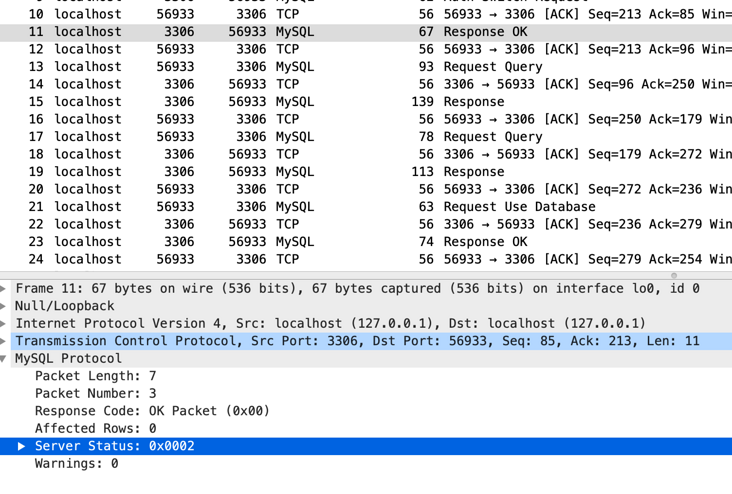Collapse the MySQL Protocol section
Viewport: 732px width, 494px height.
[3, 359]
